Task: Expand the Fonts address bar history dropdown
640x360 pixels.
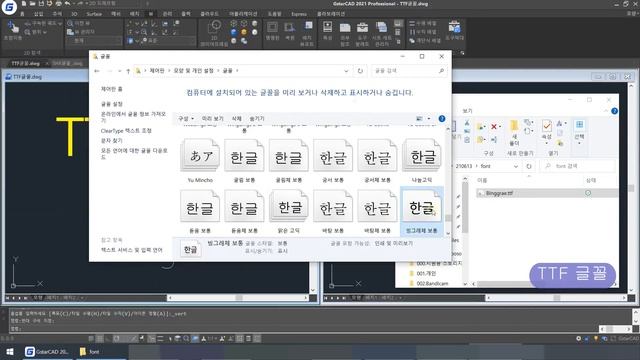Action: click(x=346, y=71)
